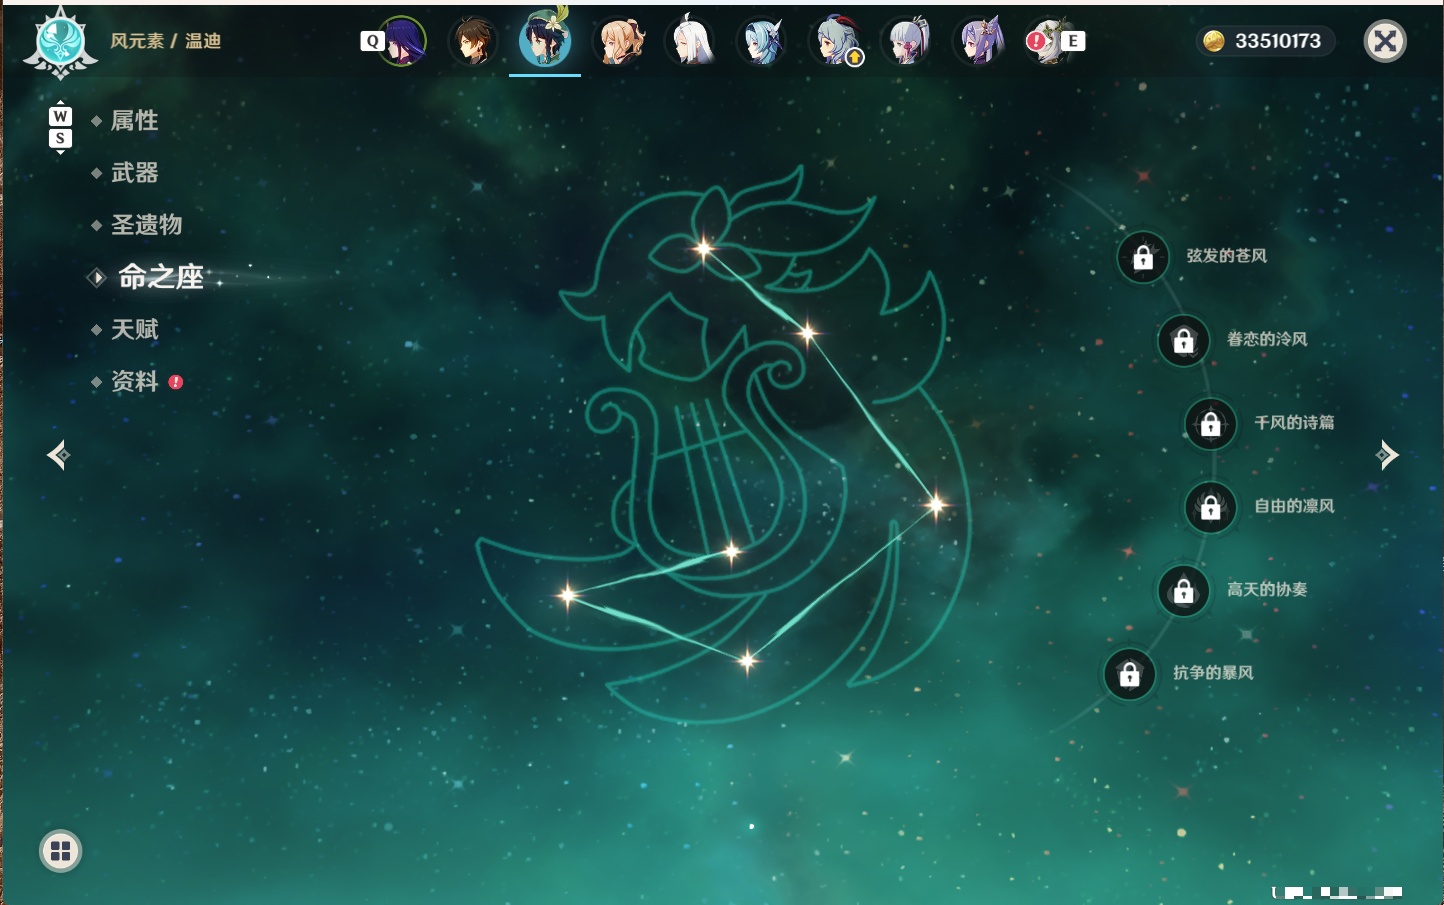Open the 高天的协奏 lock node
This screenshot has width=1444, height=905.
coord(1184,591)
